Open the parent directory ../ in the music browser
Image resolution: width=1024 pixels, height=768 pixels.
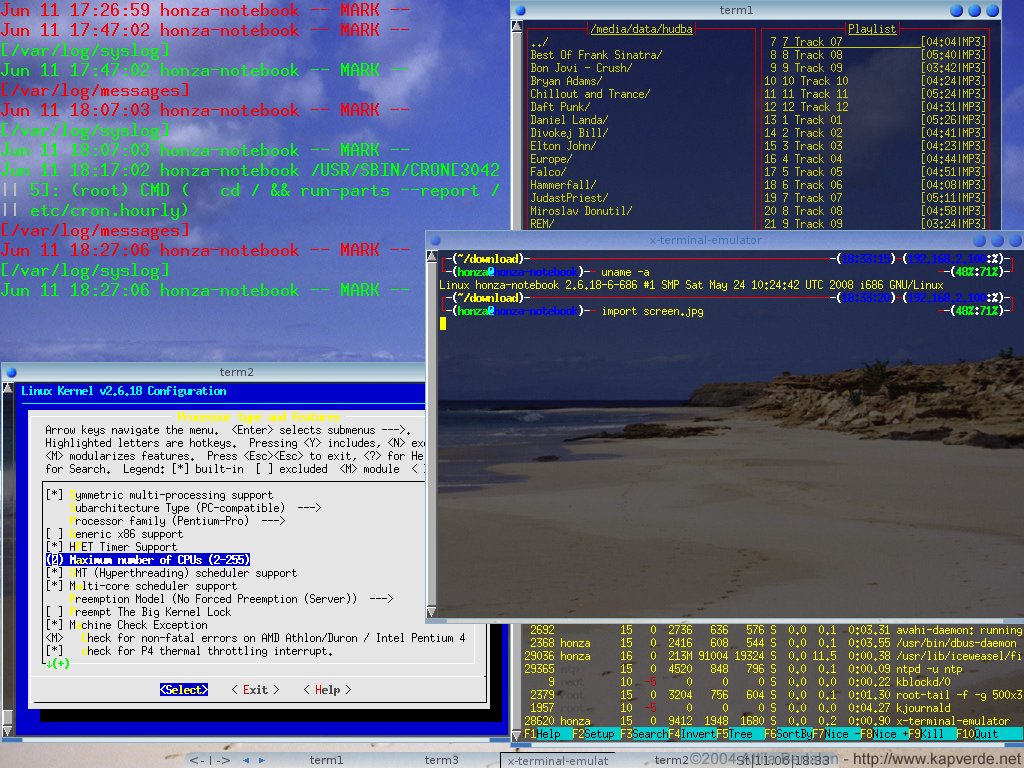click(540, 42)
